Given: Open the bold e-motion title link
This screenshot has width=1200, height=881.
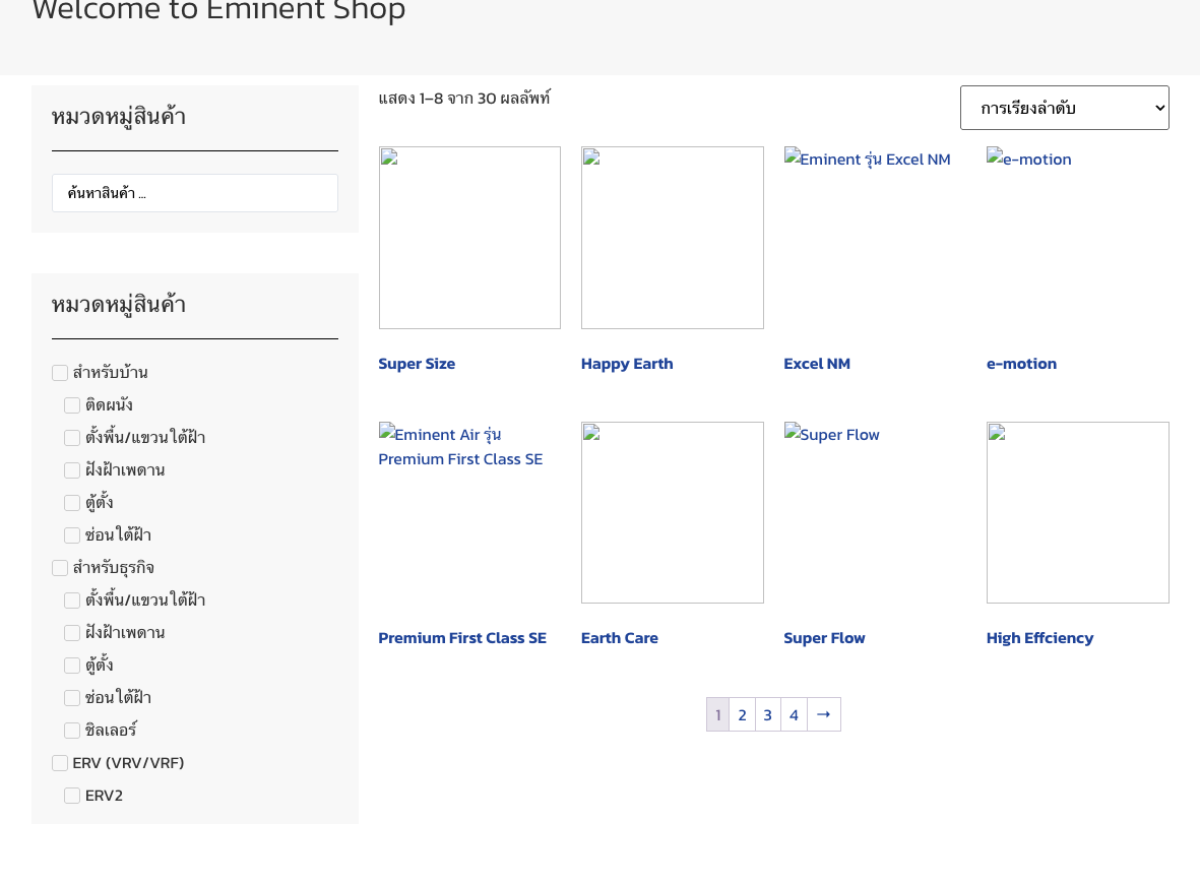Looking at the screenshot, I should point(1021,364).
